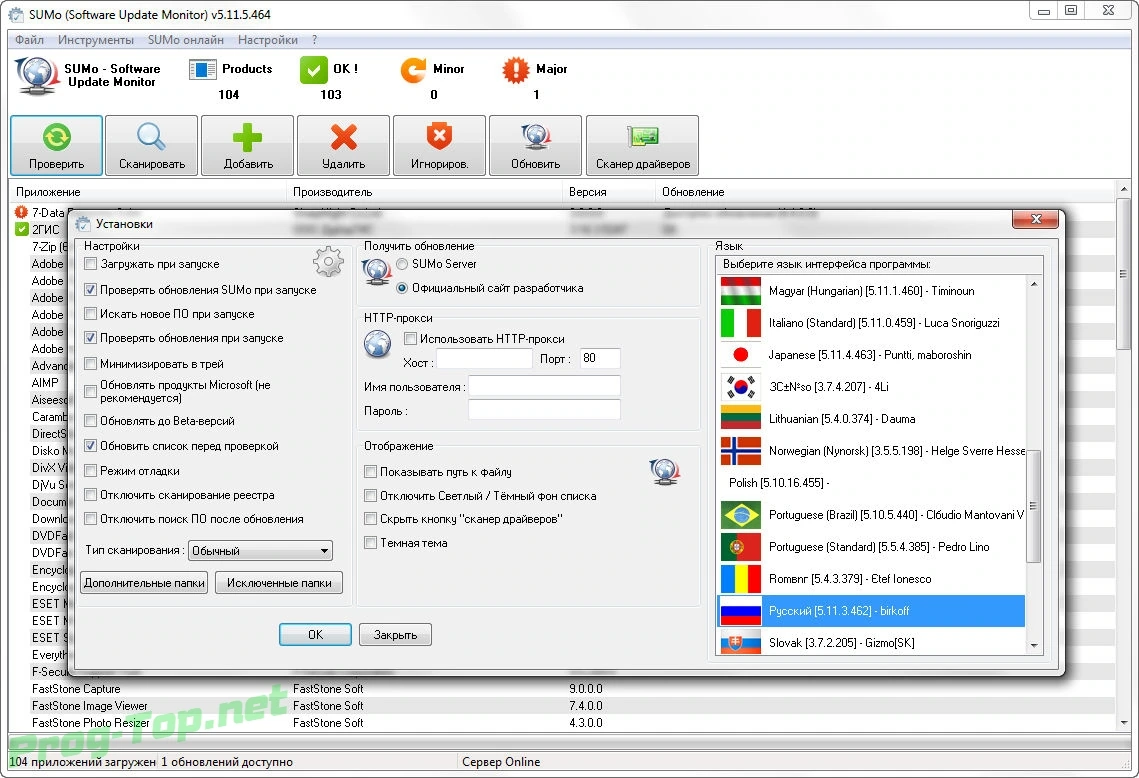Enable Искать новое ПО при запуске
Image resolution: width=1139 pixels, height=778 pixels.
coord(91,314)
